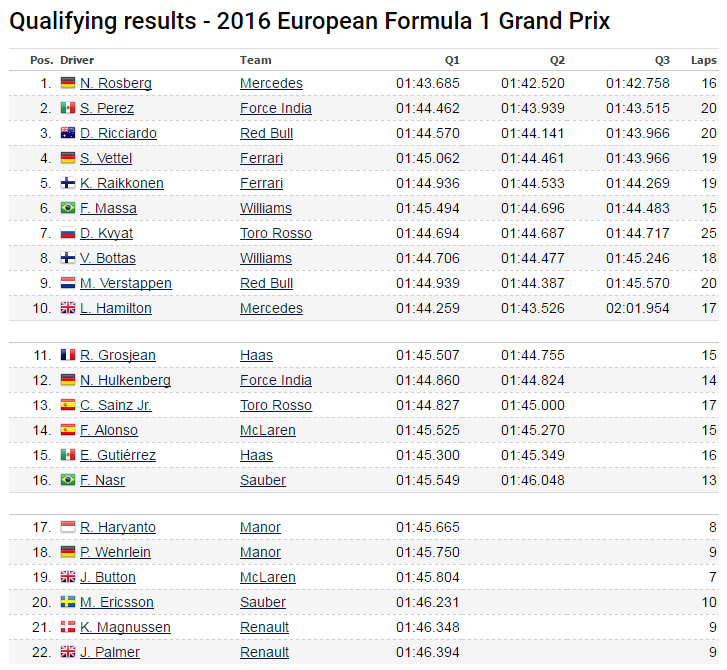
Task: Click the Q3 column header
Action: [663, 60]
